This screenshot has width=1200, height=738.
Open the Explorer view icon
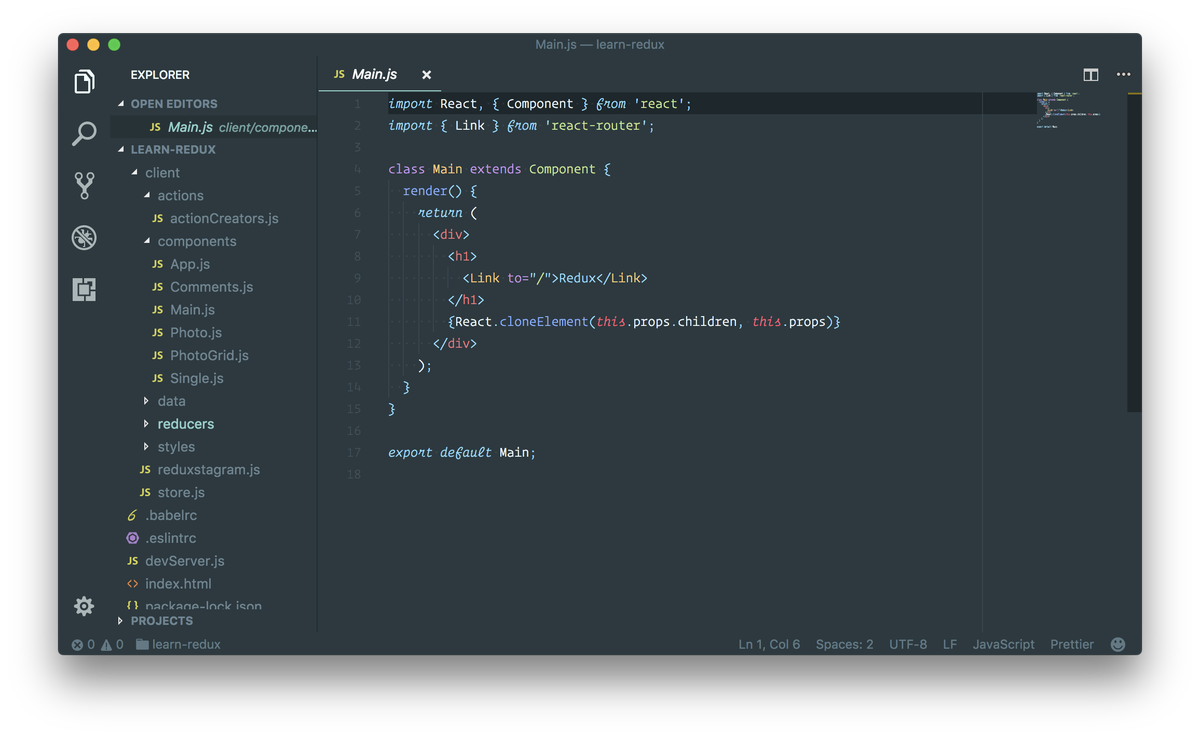(84, 81)
